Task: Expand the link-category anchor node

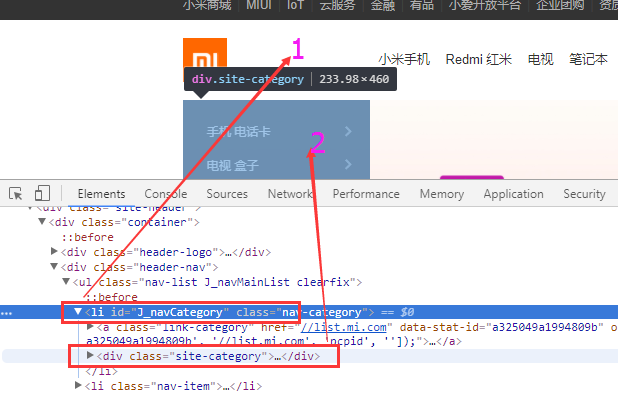Action: point(90,326)
